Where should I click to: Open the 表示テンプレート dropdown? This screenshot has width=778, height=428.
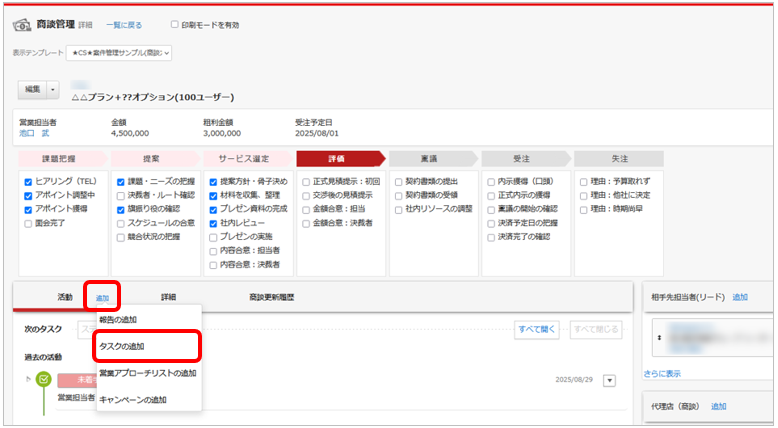pos(119,52)
